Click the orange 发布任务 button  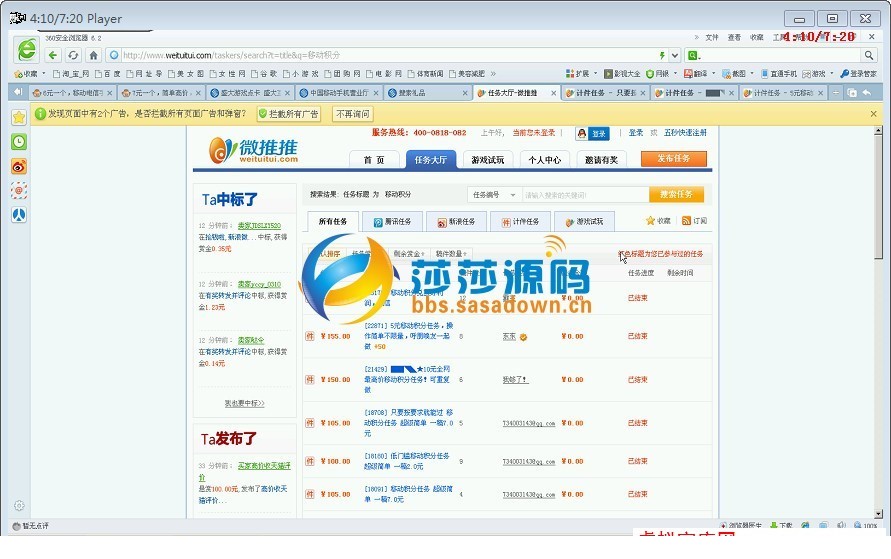(674, 158)
